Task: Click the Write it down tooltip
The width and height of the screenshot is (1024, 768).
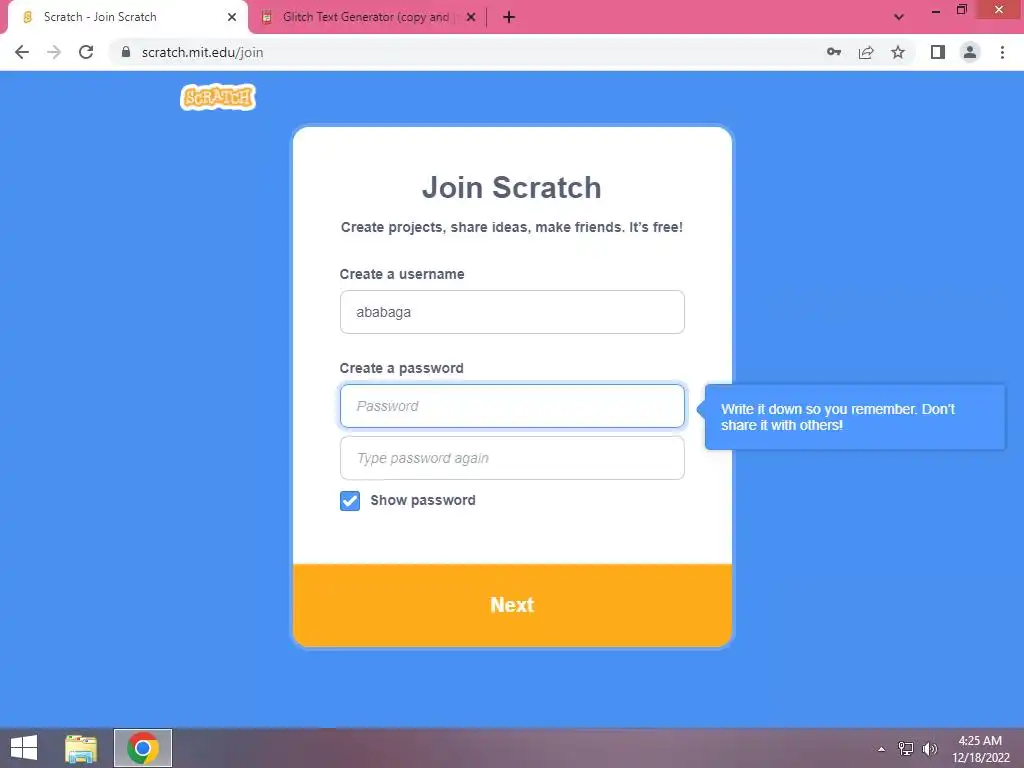Action: (855, 417)
